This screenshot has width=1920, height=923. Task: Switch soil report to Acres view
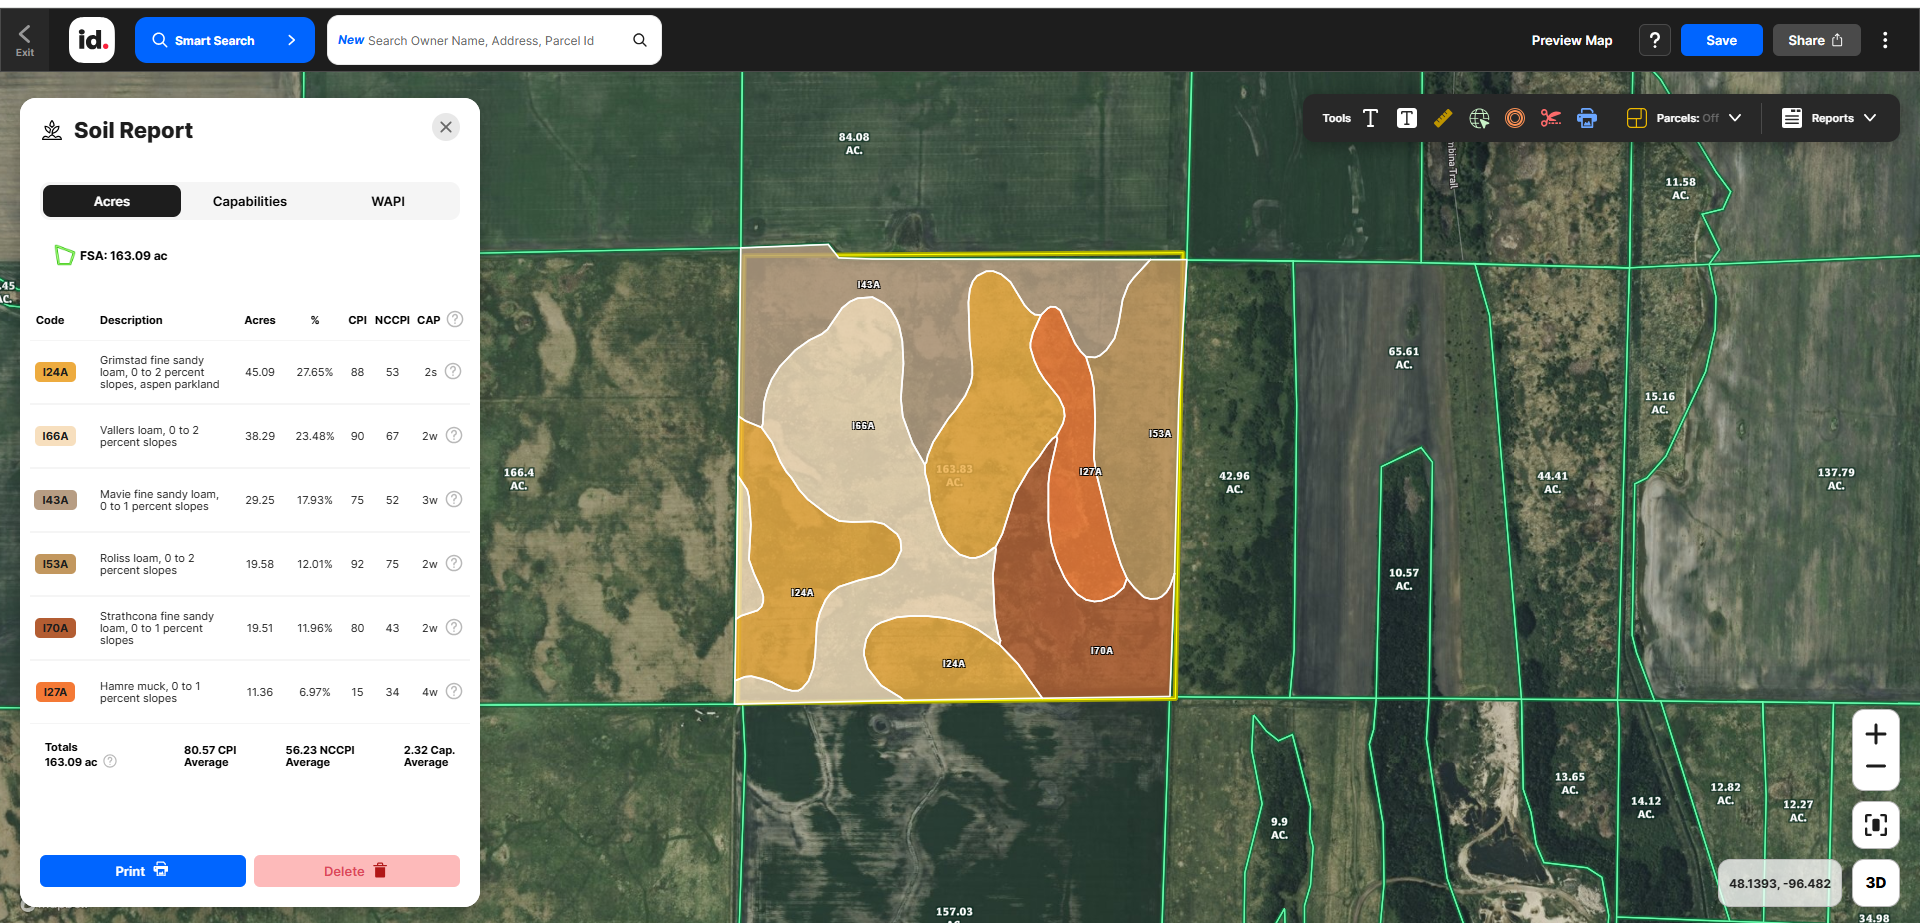pyautogui.click(x=112, y=201)
